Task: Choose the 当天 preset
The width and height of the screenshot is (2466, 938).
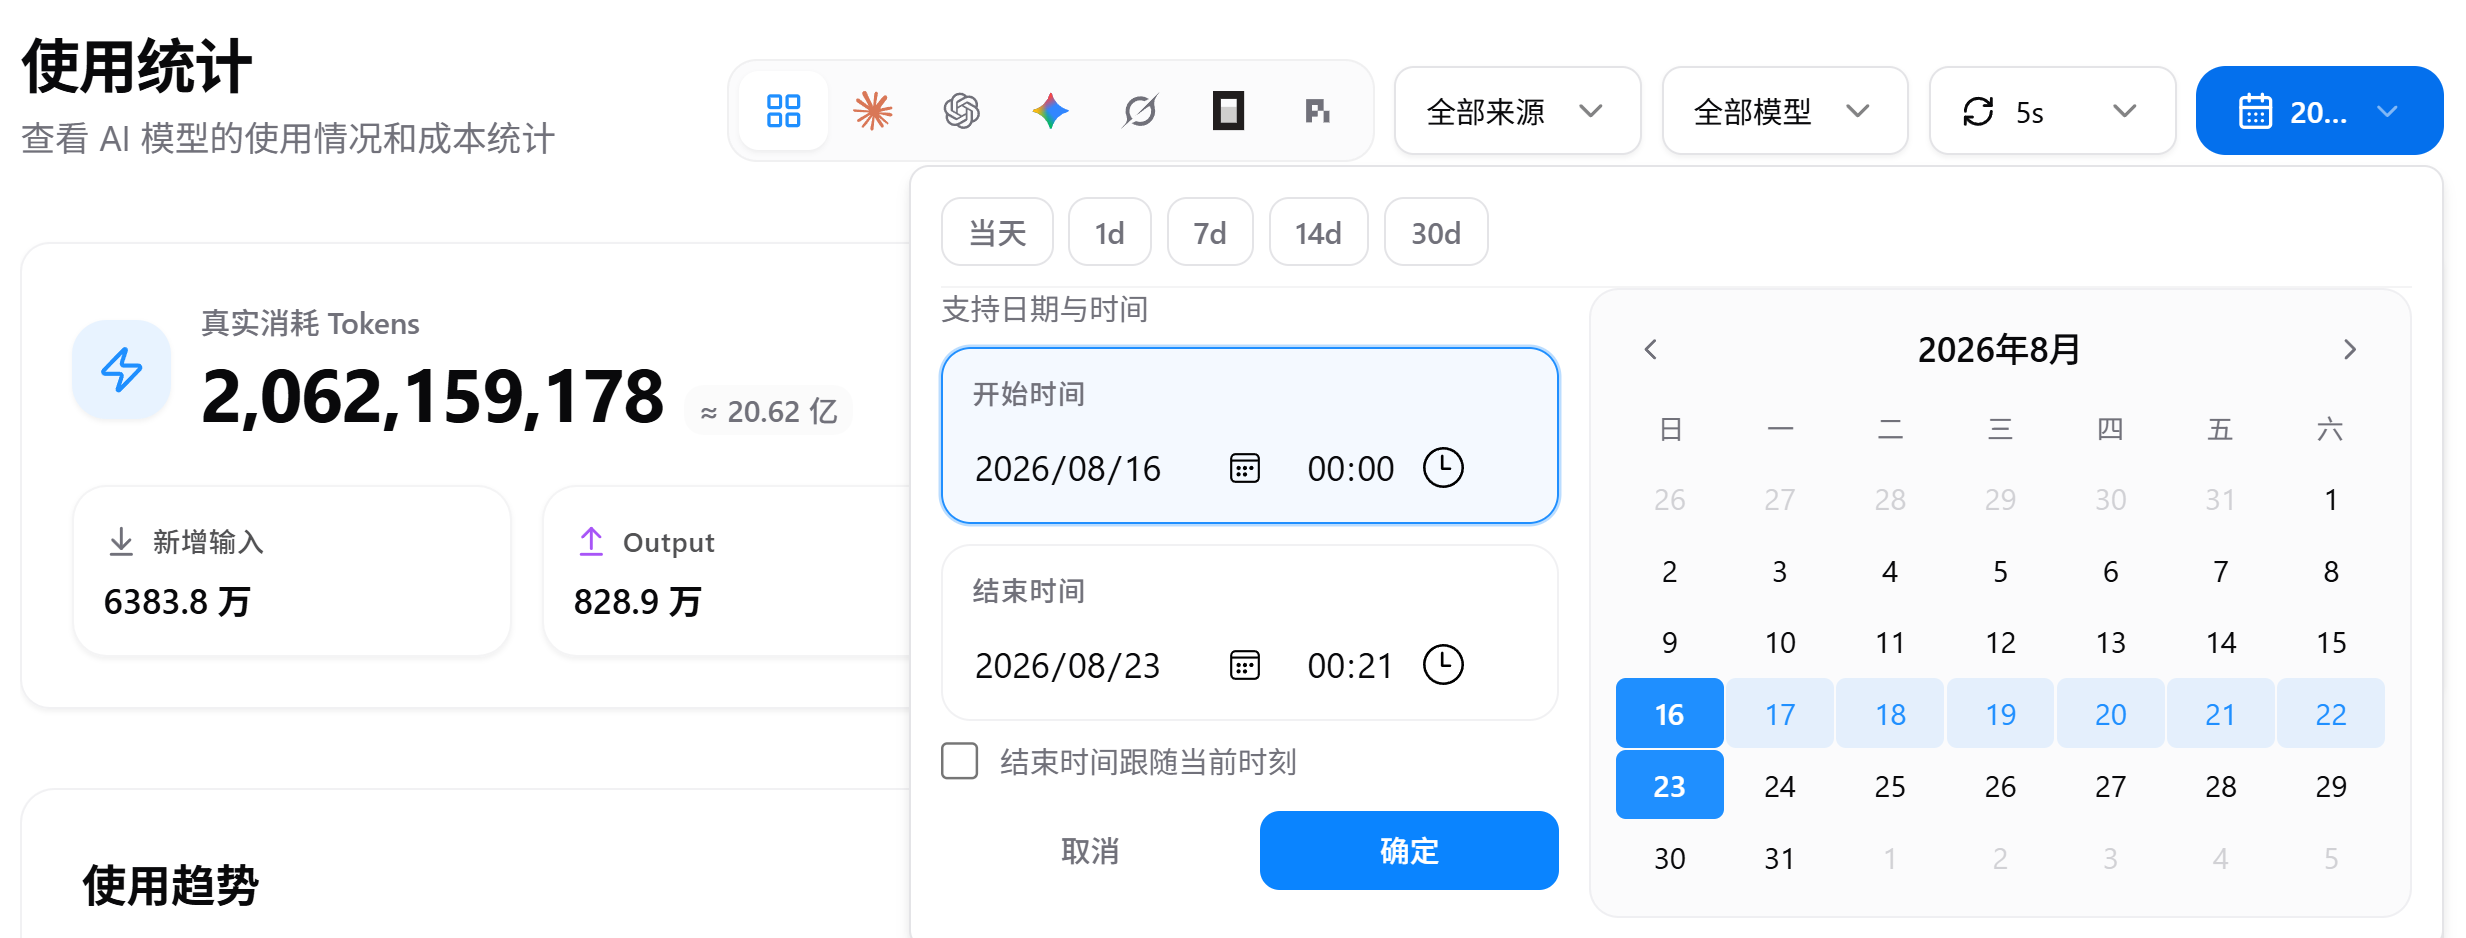Action: [x=997, y=233]
